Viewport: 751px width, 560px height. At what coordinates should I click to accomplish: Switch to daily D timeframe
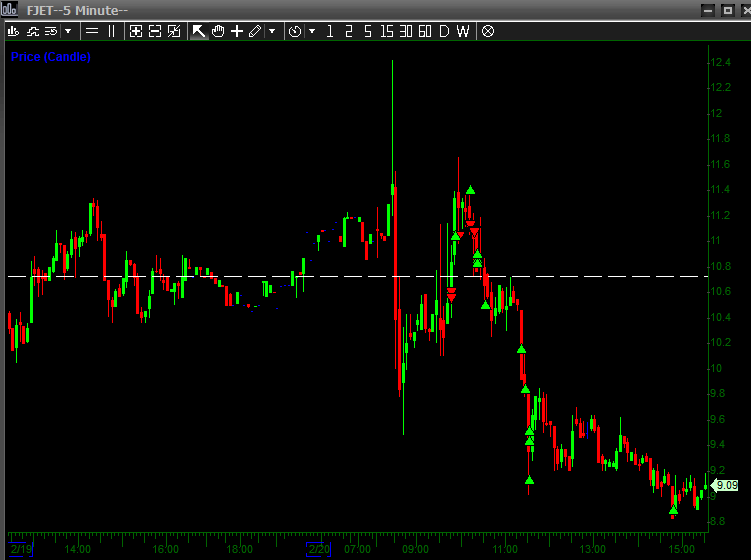coord(444,32)
